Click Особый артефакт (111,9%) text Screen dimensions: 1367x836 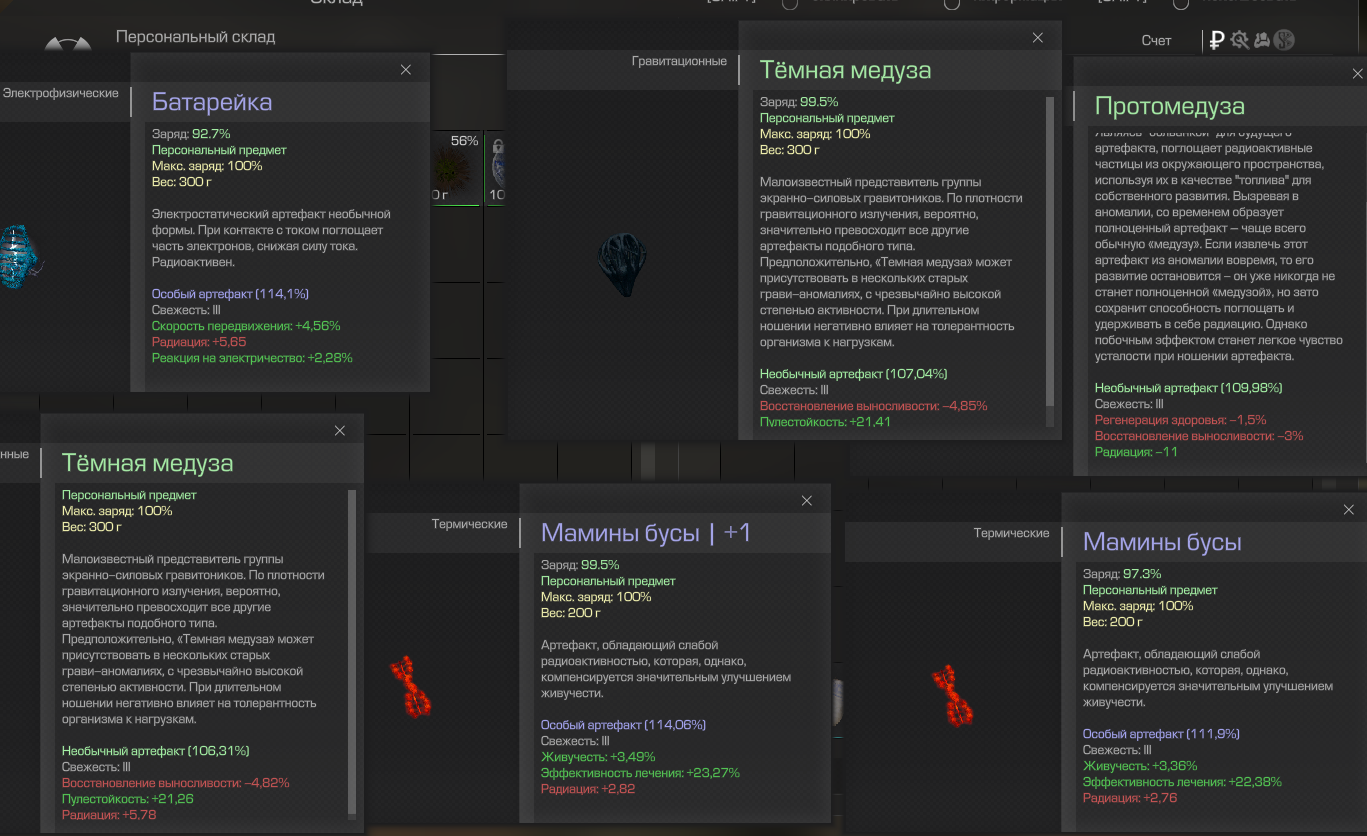[x=1161, y=734]
